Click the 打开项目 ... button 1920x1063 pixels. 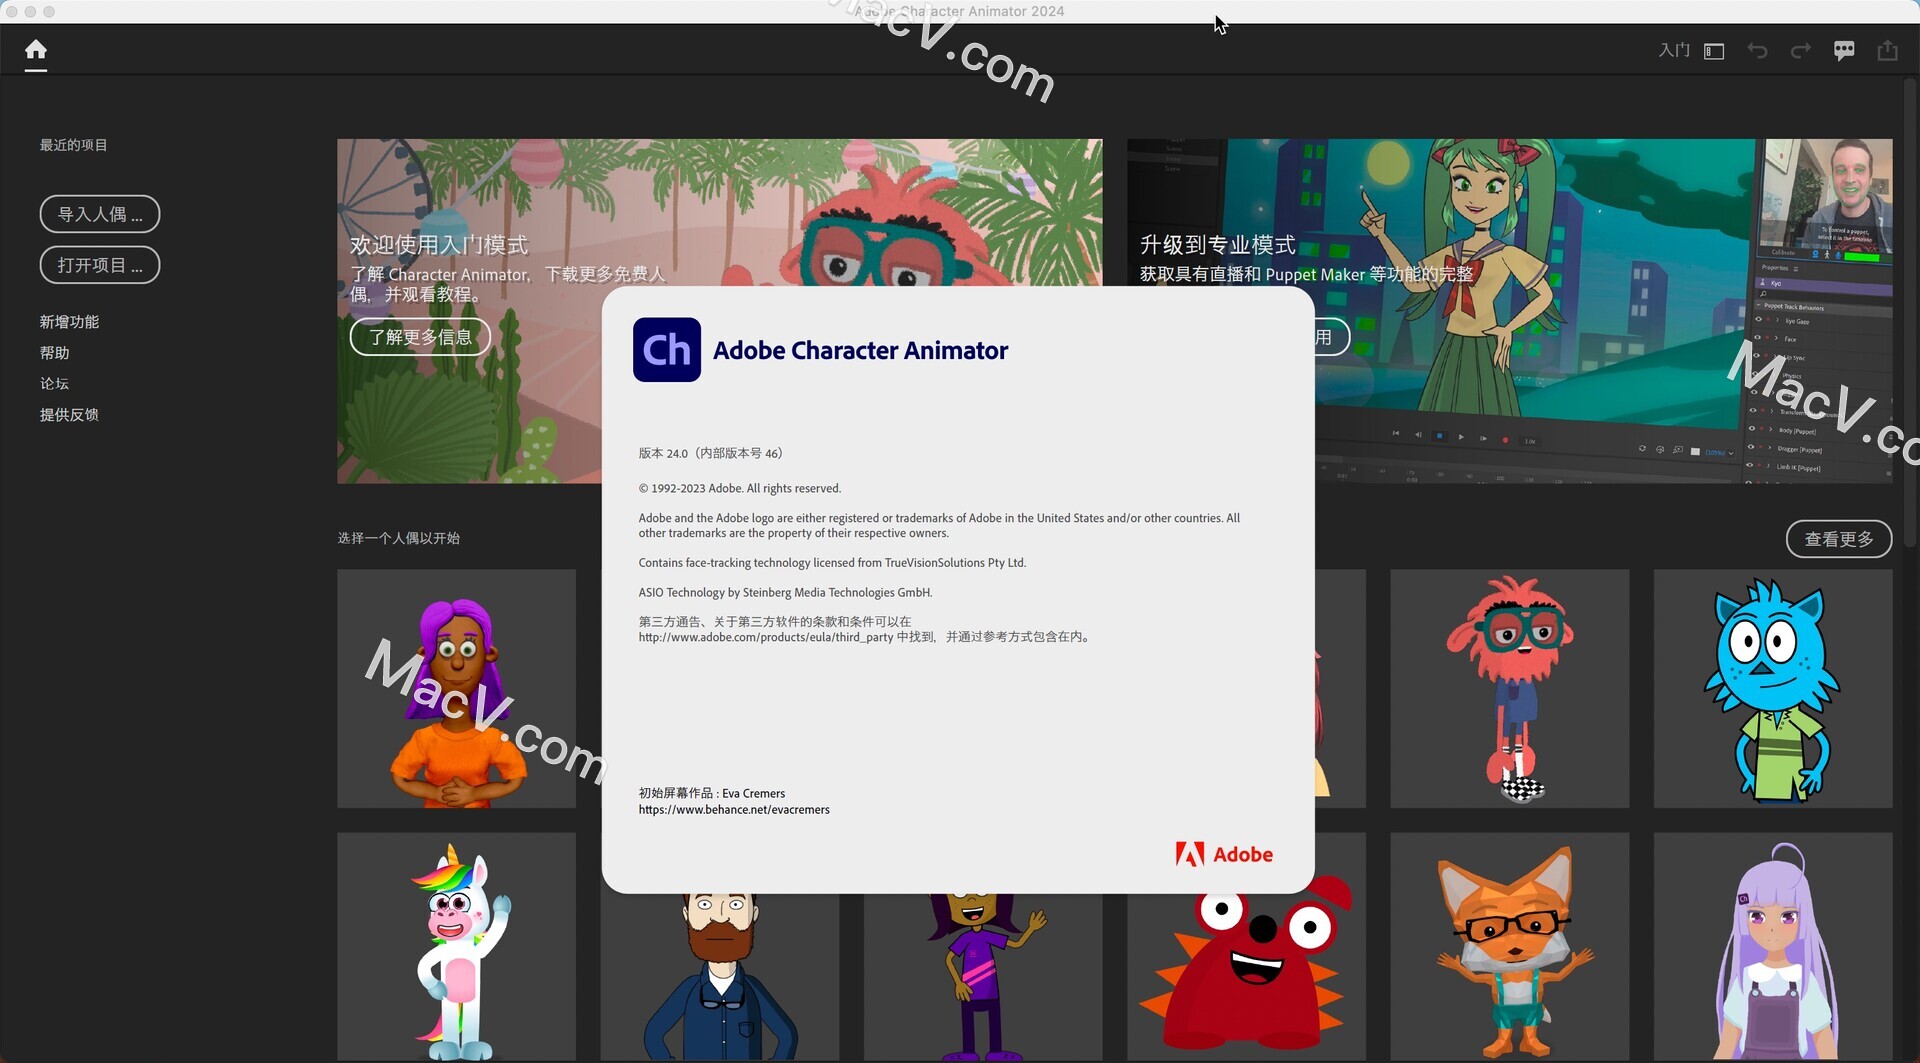pyautogui.click(x=100, y=265)
